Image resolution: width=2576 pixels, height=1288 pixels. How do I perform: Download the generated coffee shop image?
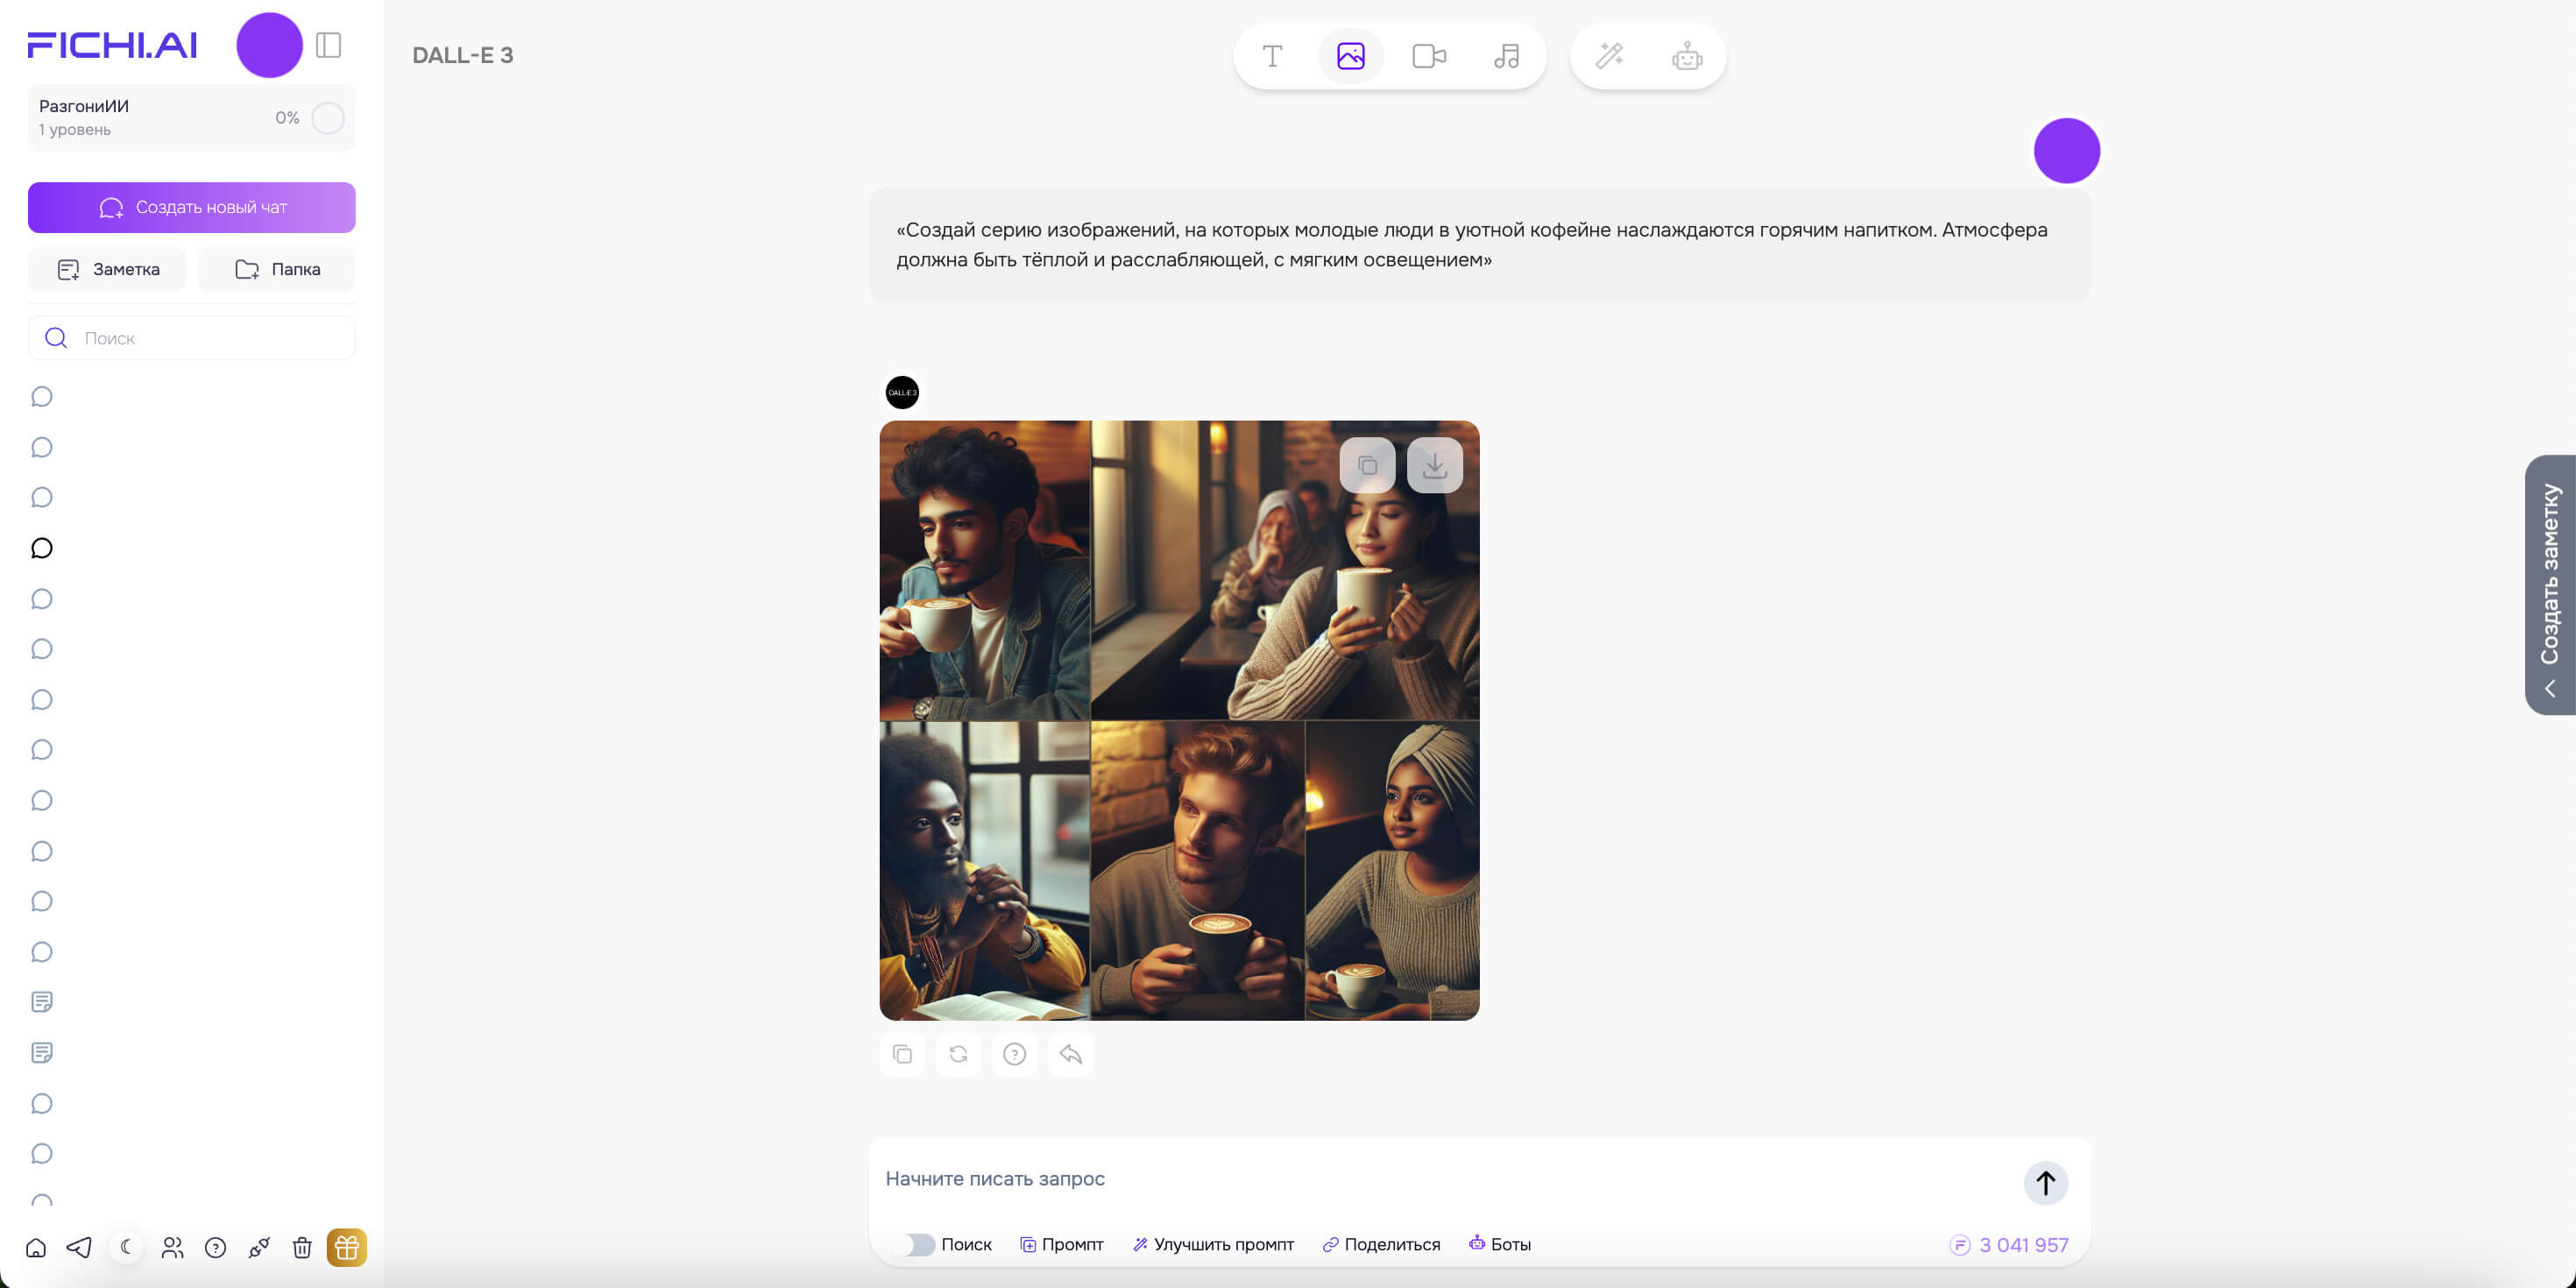(x=1434, y=466)
